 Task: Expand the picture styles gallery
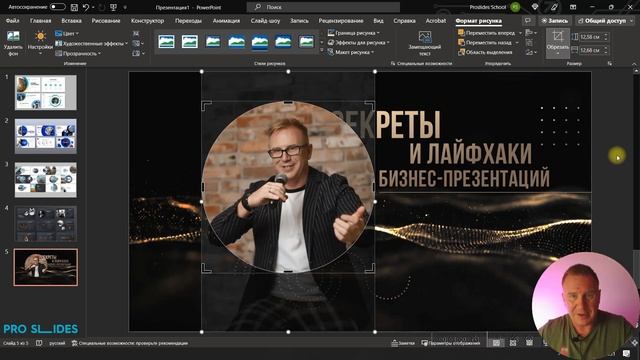tap(322, 51)
